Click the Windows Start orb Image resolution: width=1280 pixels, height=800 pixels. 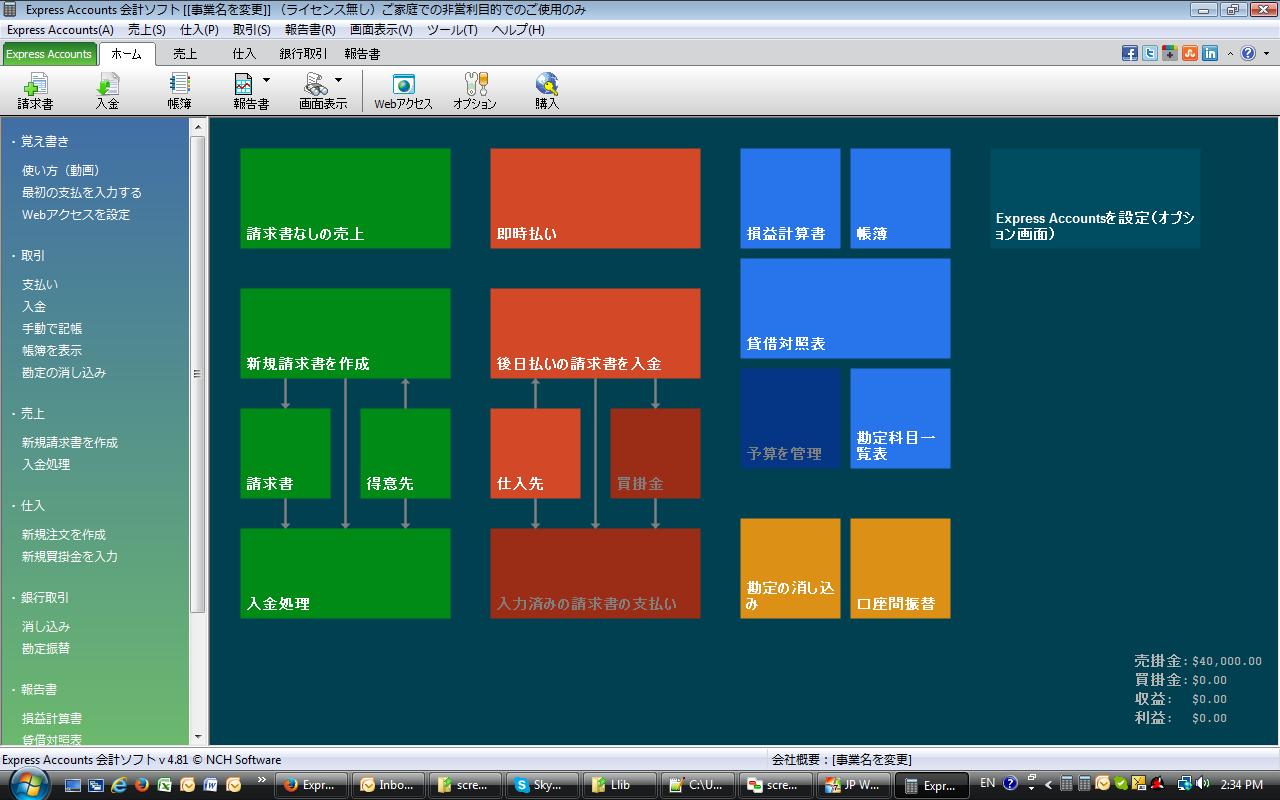point(27,784)
